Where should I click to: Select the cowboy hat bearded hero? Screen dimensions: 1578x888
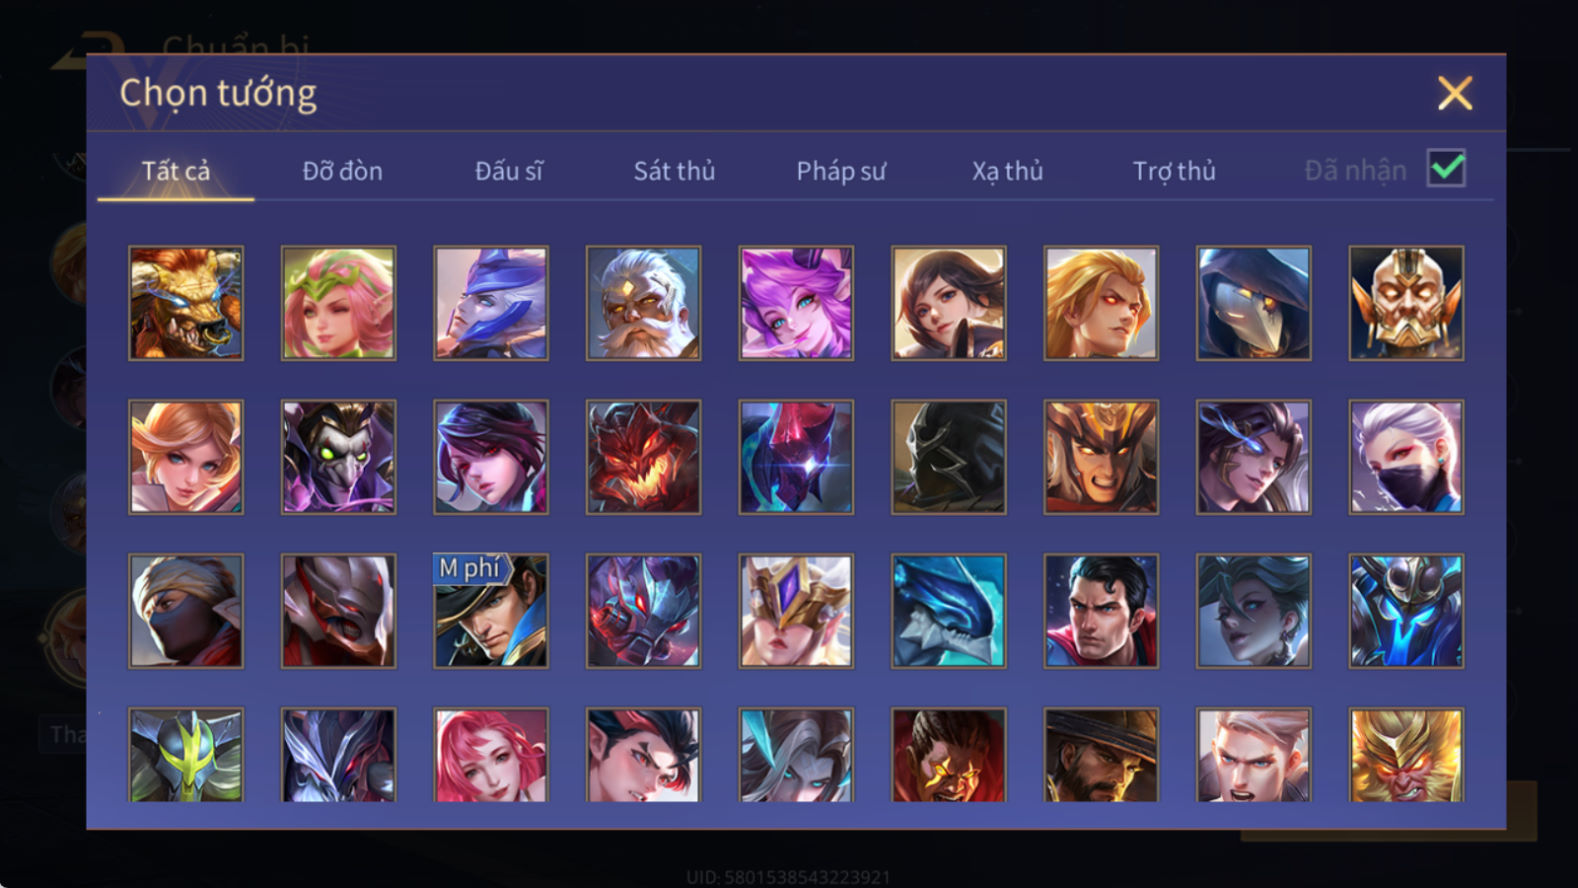click(x=1101, y=755)
